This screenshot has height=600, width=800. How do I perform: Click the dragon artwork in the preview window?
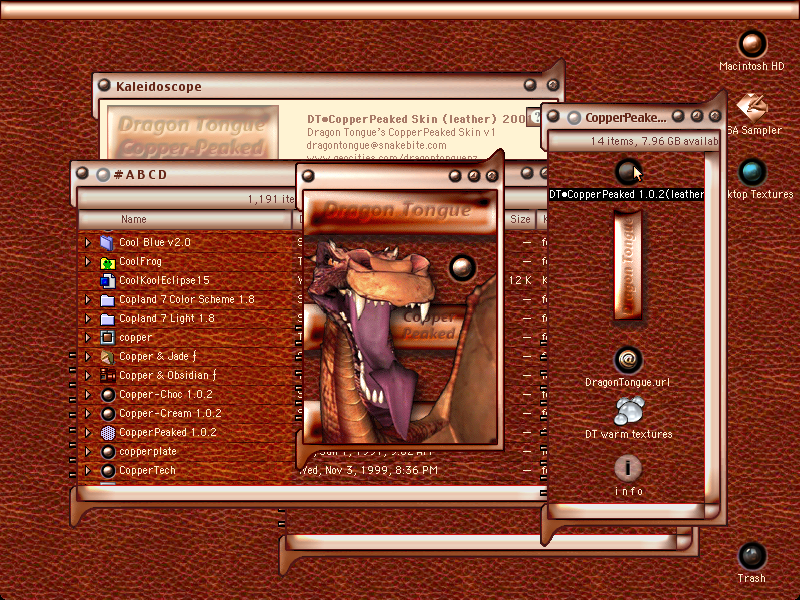(378, 339)
